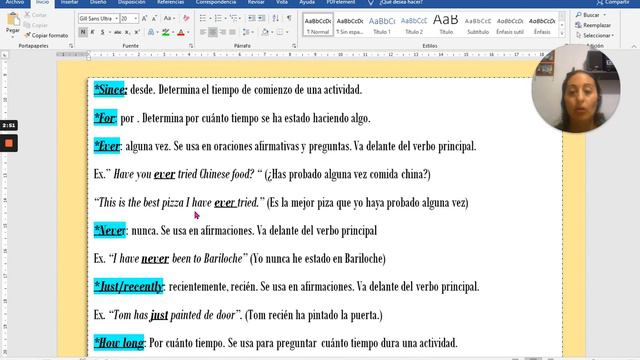The width and height of the screenshot is (640, 360).
Task: Open the Gill Sans Ultra font dropdown
Action: 116,18
